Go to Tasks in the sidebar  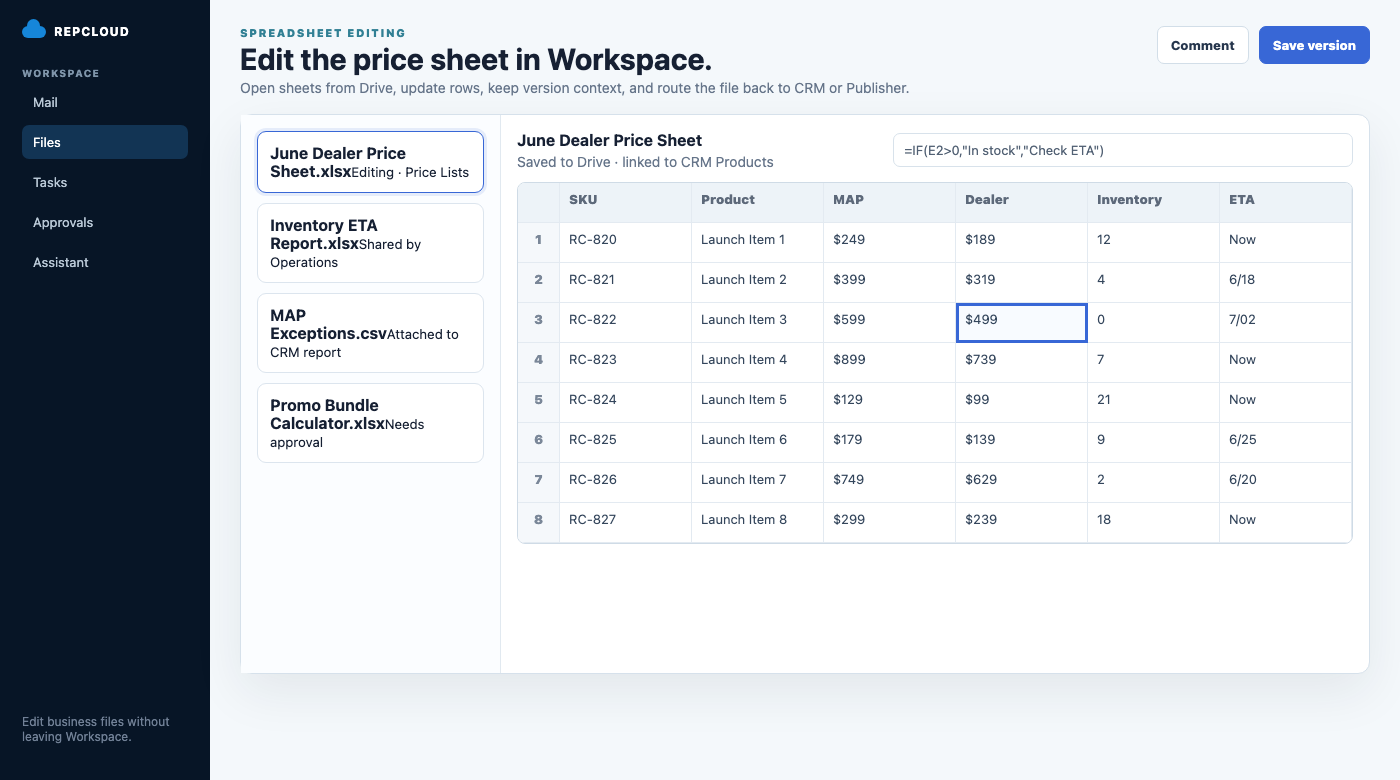[105, 182]
